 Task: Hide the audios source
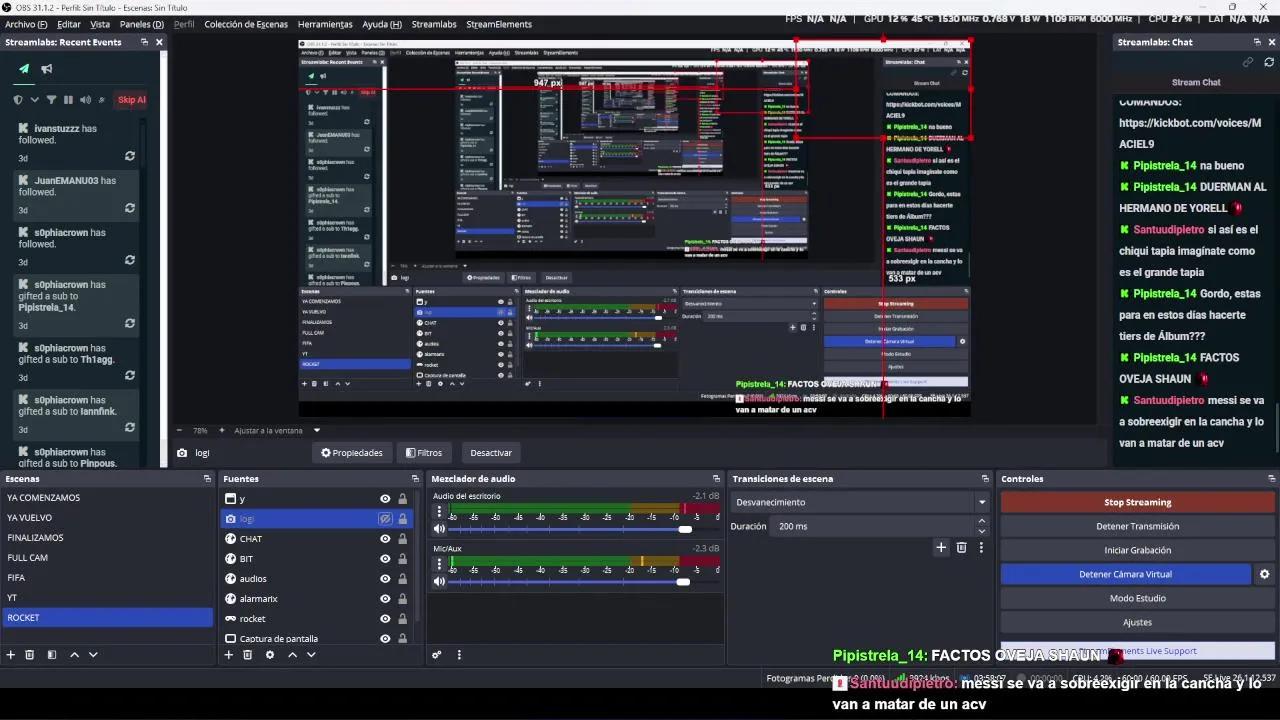pos(385,579)
